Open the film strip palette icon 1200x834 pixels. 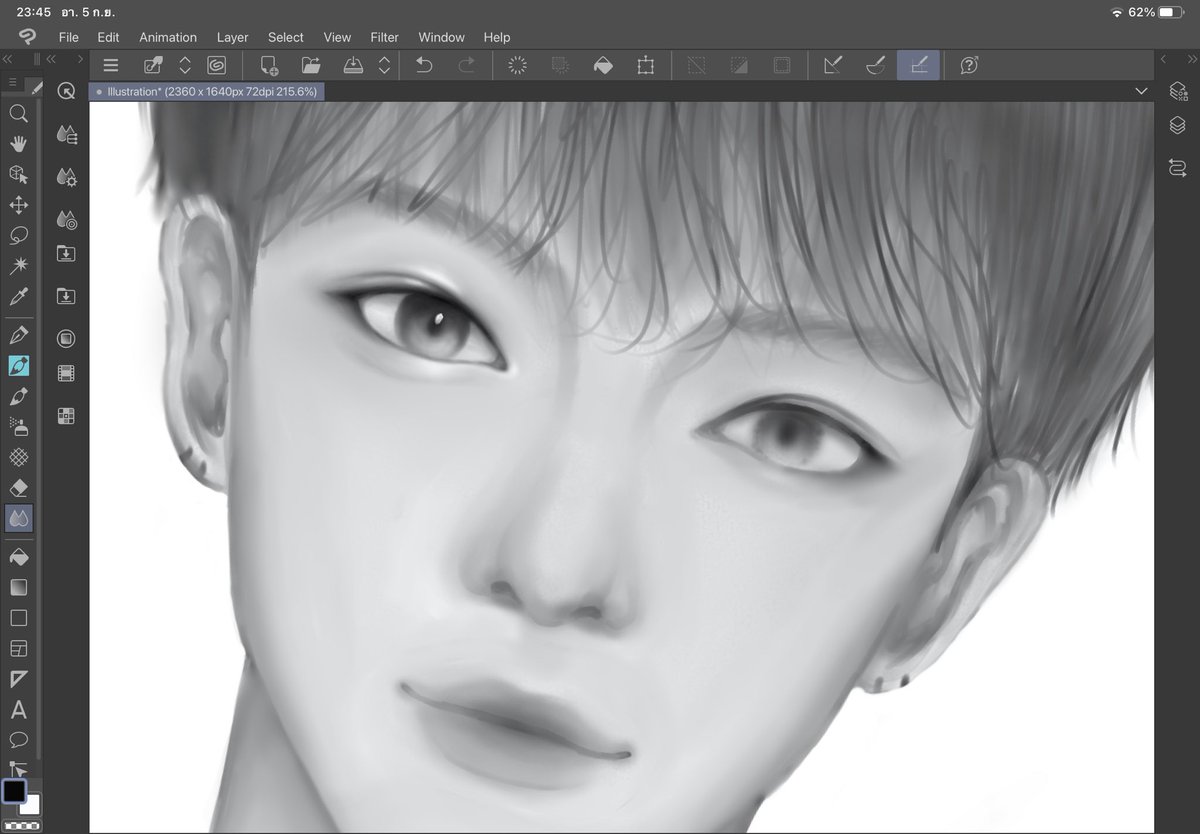pos(66,374)
